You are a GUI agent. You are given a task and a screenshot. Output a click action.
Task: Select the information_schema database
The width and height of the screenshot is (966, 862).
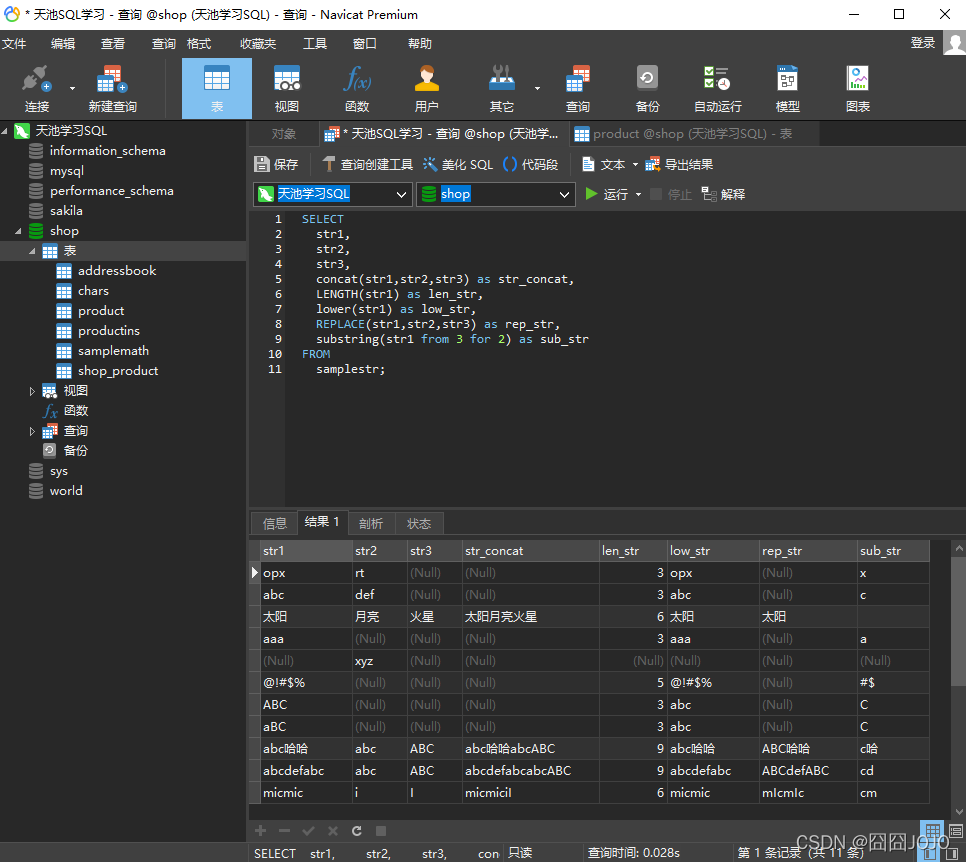click(x=107, y=151)
